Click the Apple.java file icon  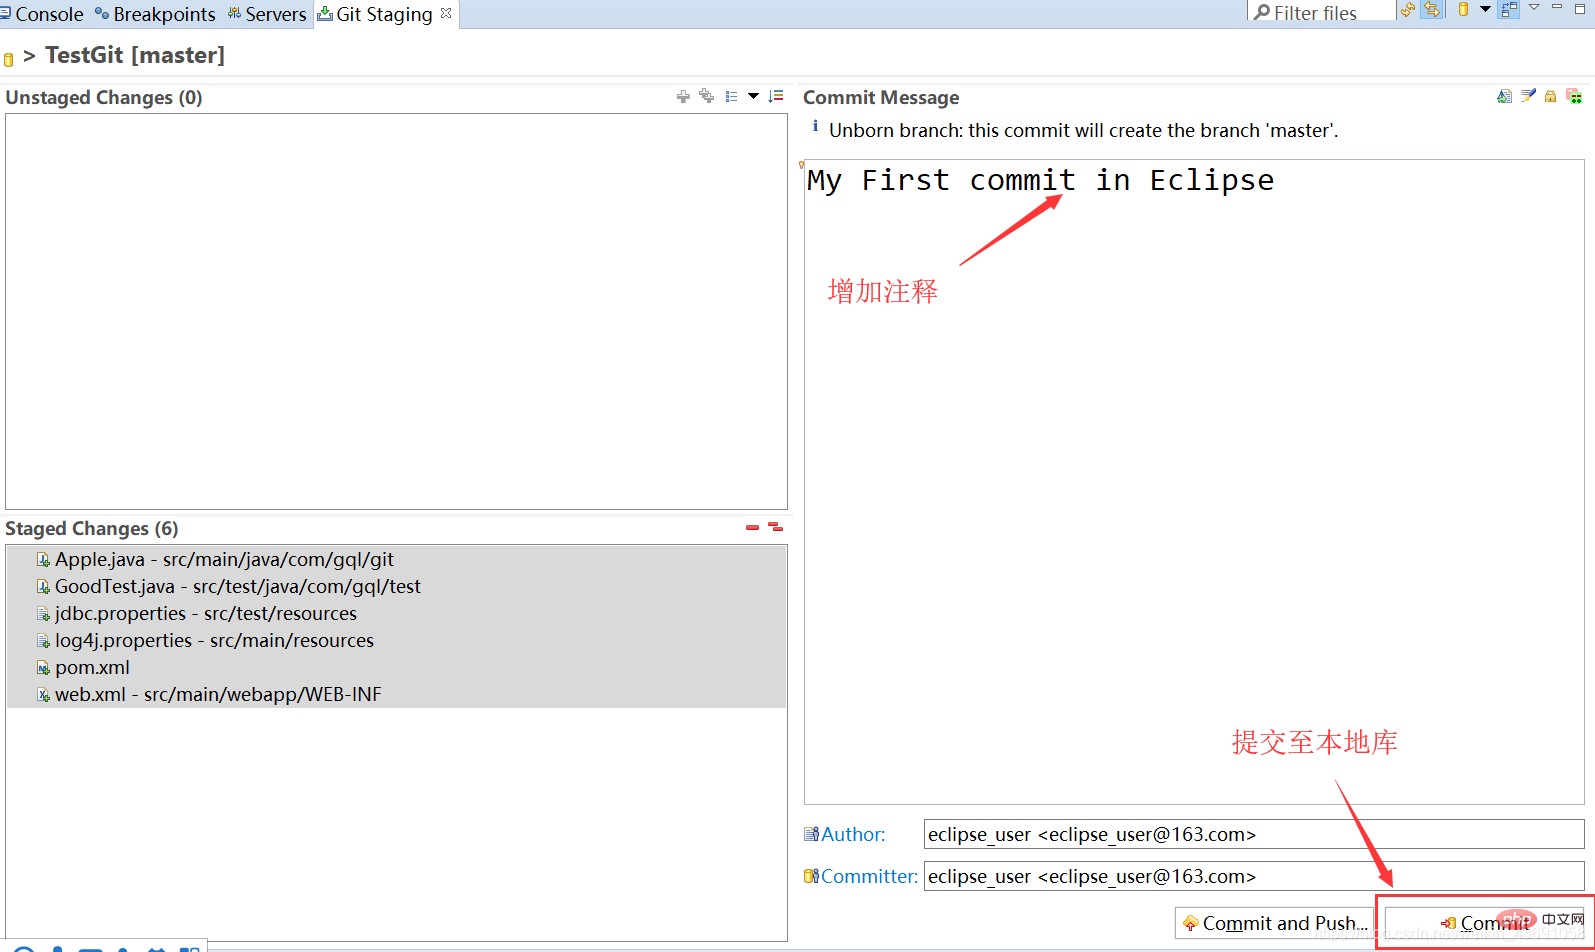(43, 560)
